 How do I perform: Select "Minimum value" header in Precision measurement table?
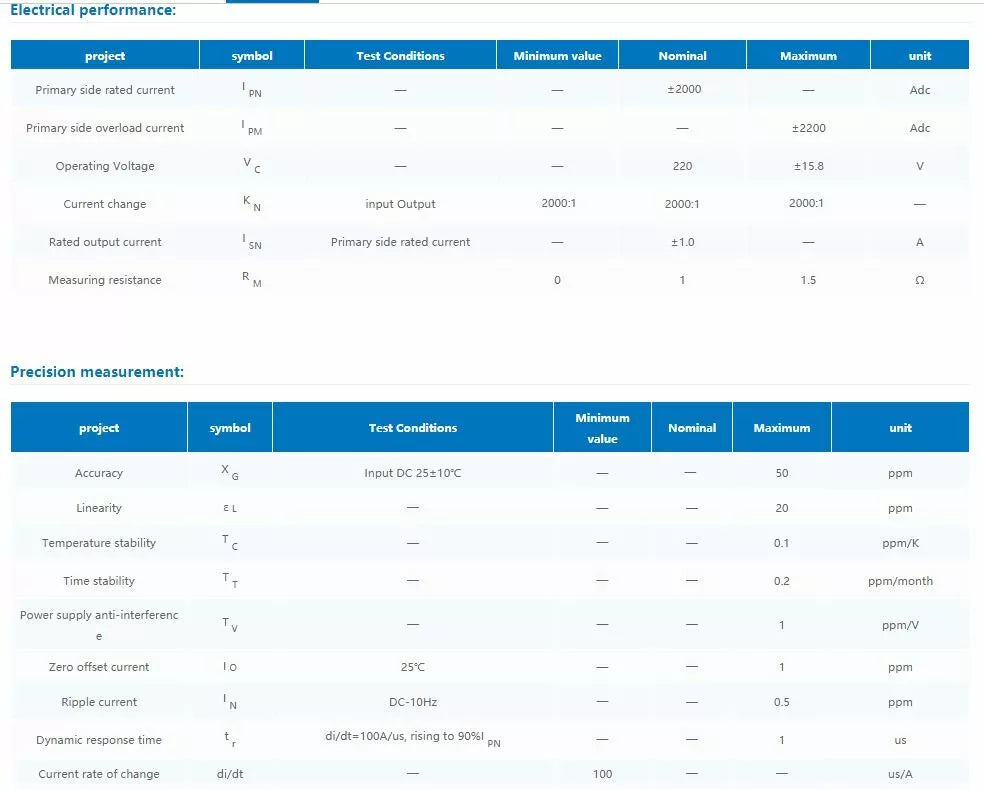(602, 428)
